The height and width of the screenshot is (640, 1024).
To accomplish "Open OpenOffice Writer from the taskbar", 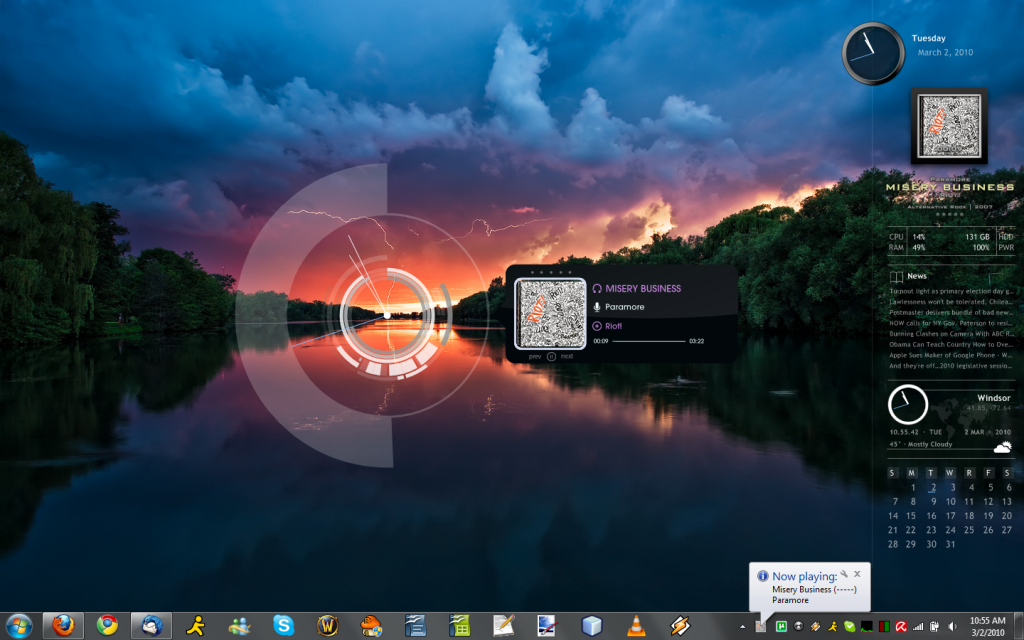I will pyautogui.click(x=415, y=626).
